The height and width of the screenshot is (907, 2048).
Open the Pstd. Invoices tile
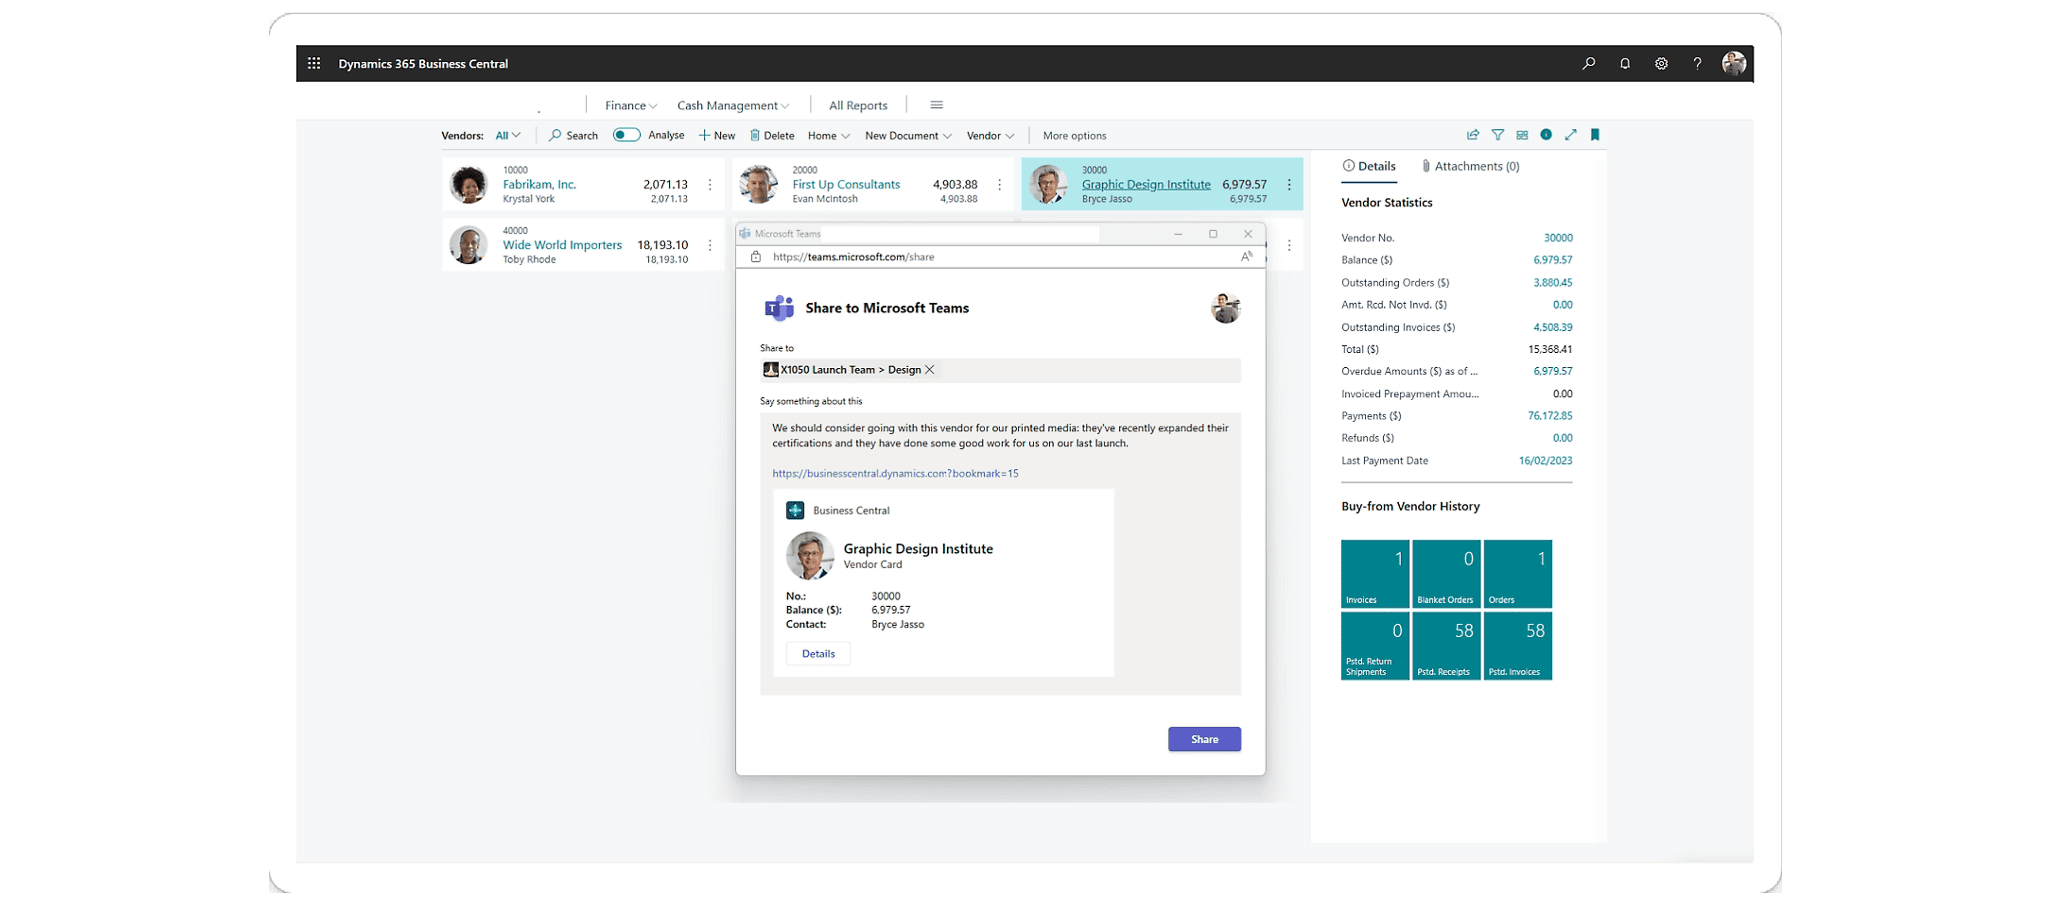coord(1518,646)
